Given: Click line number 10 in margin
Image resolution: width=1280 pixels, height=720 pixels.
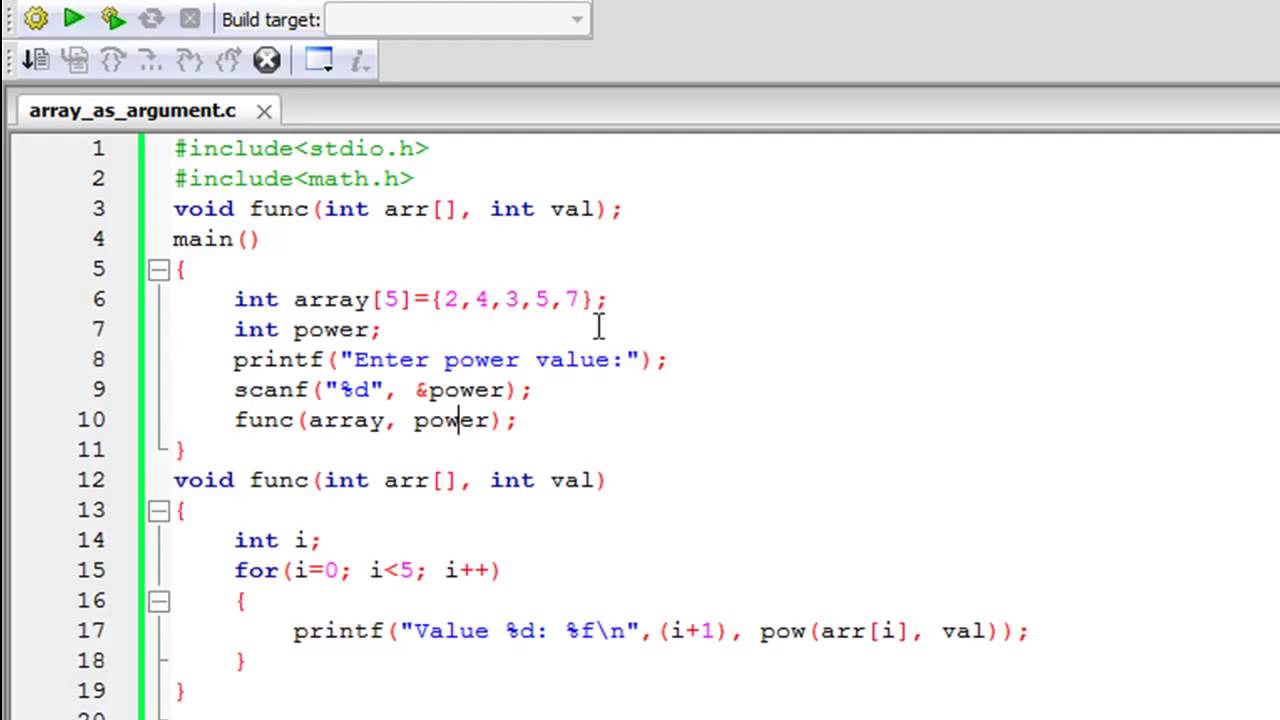Looking at the screenshot, I should (91, 419).
